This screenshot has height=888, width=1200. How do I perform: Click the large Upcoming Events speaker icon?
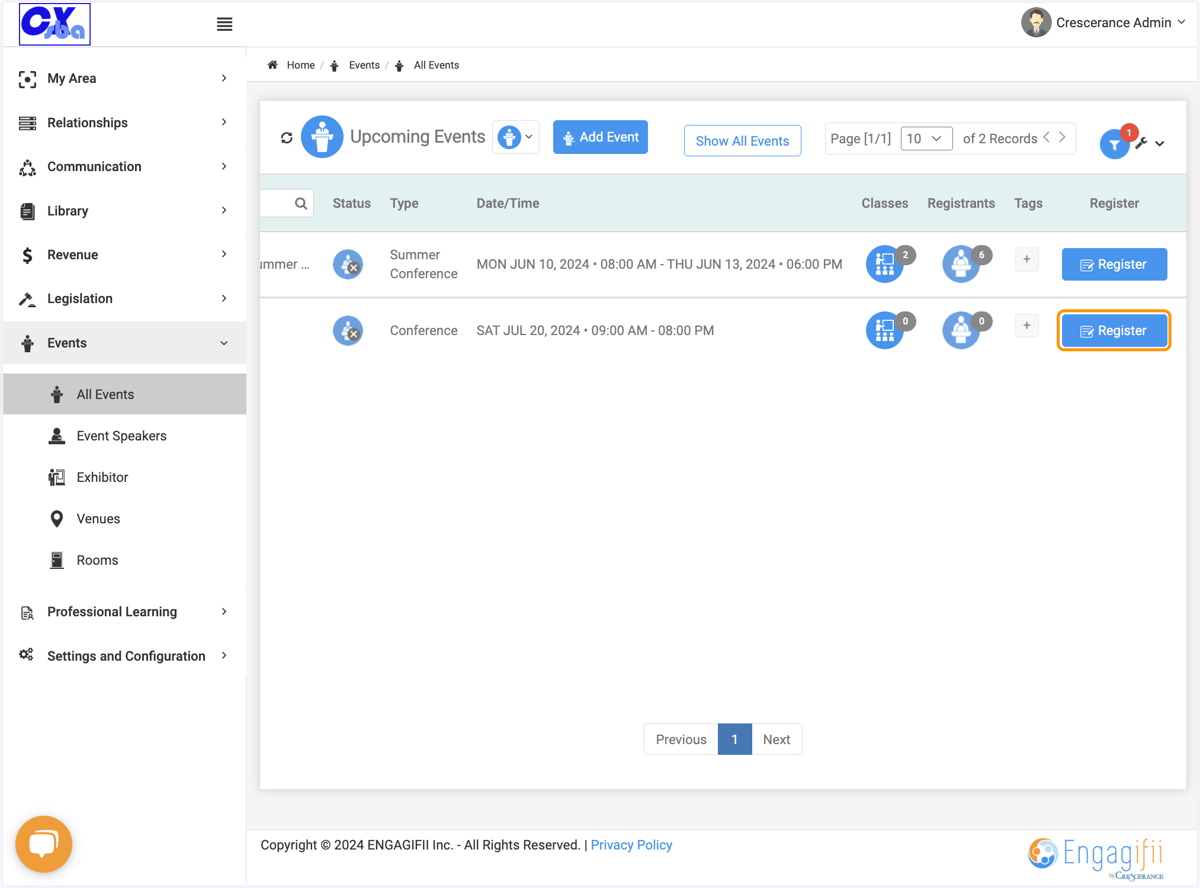pyautogui.click(x=322, y=137)
